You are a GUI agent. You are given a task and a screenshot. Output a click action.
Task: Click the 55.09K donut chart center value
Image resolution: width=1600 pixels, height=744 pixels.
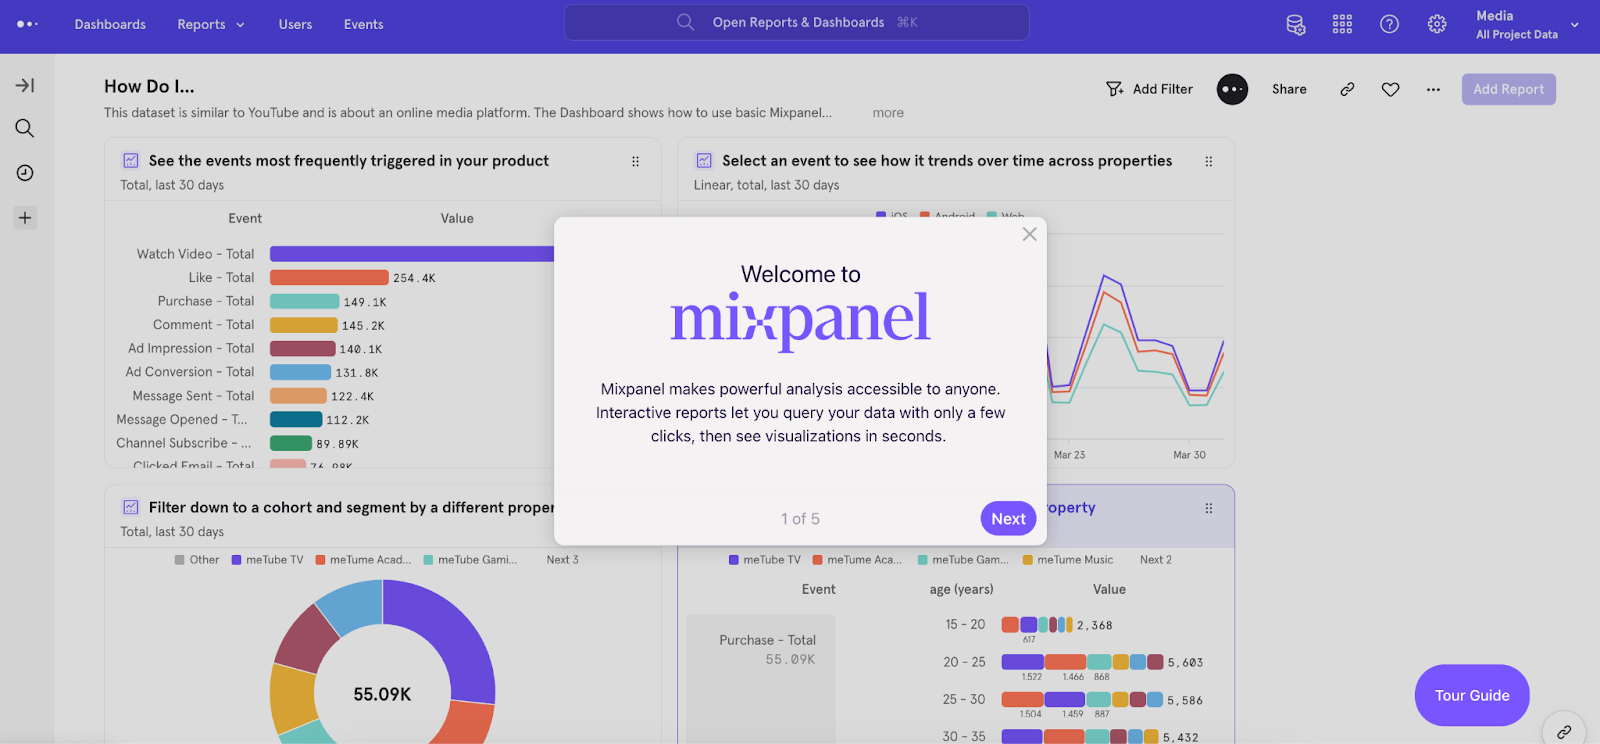click(382, 694)
